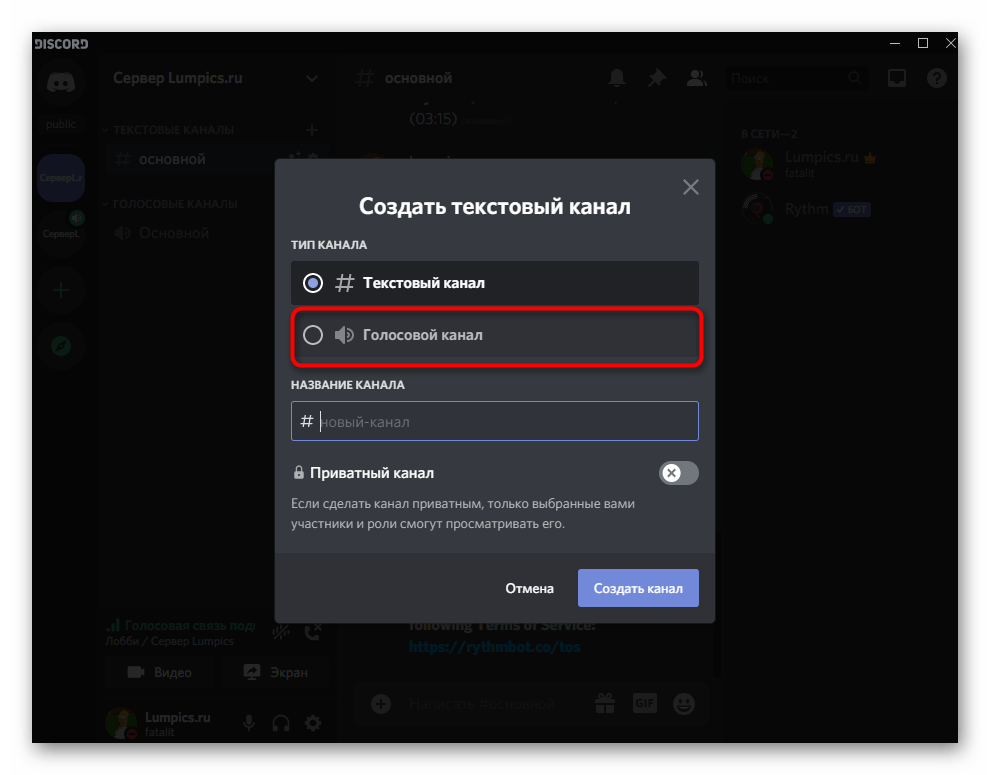The height and width of the screenshot is (775, 990).
Task: Toggle member list icon
Action: point(697,78)
